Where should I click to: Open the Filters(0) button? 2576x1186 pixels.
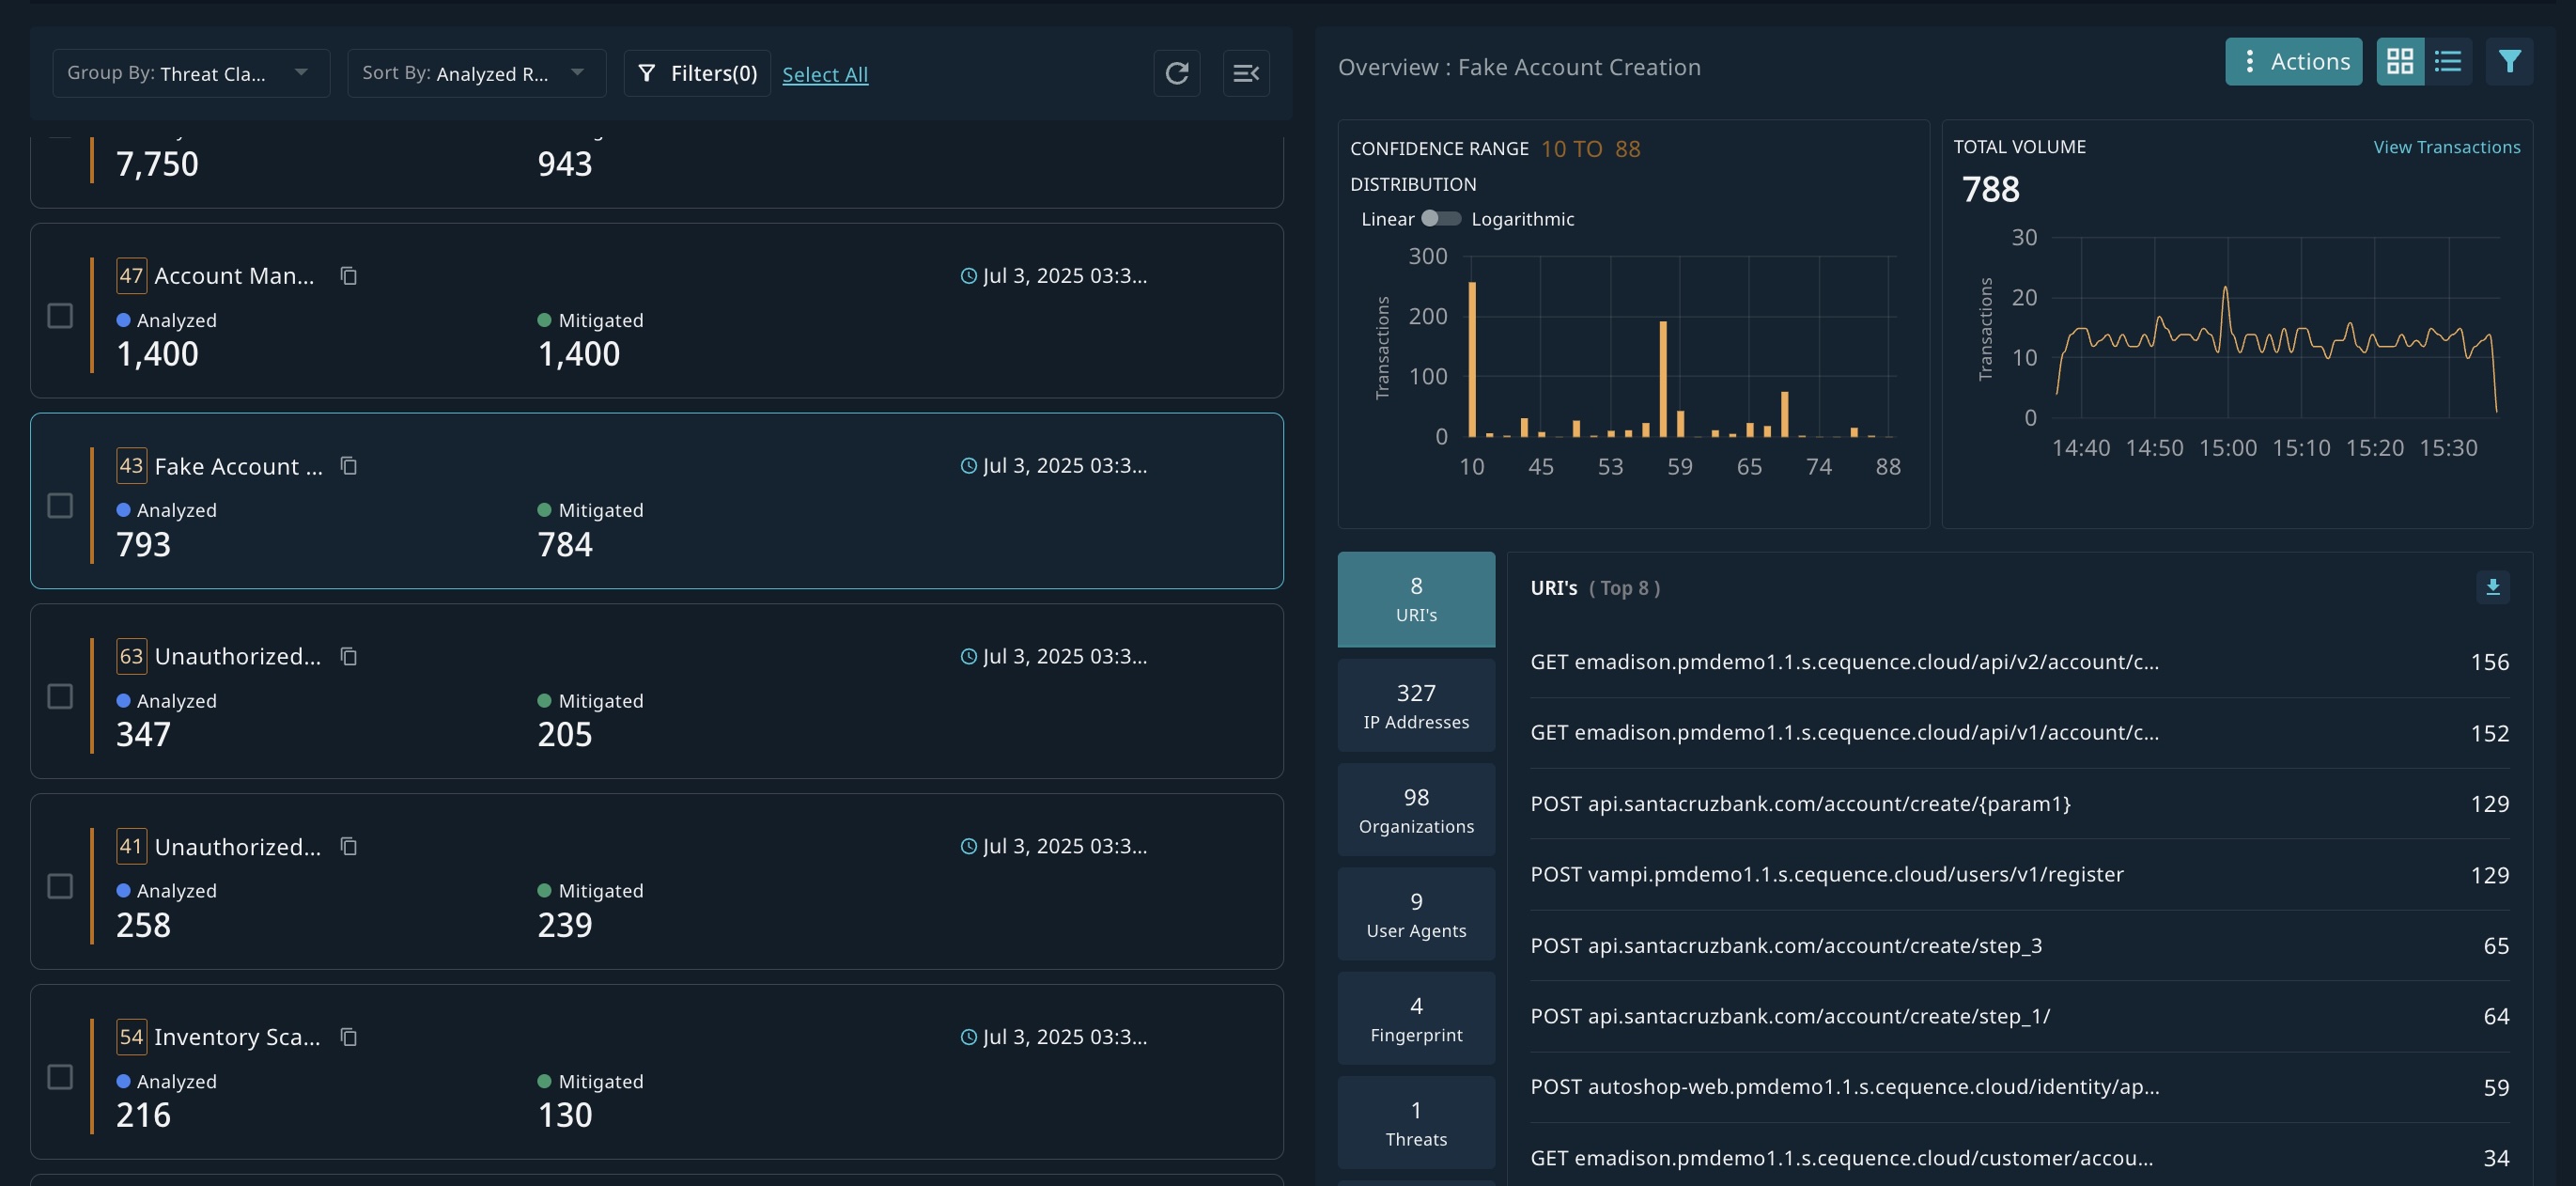click(697, 73)
